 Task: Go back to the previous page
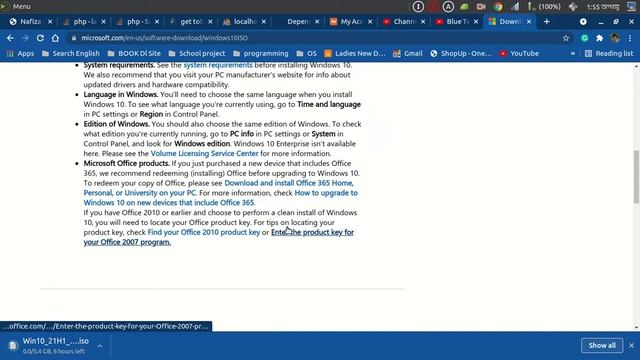pos(10,38)
